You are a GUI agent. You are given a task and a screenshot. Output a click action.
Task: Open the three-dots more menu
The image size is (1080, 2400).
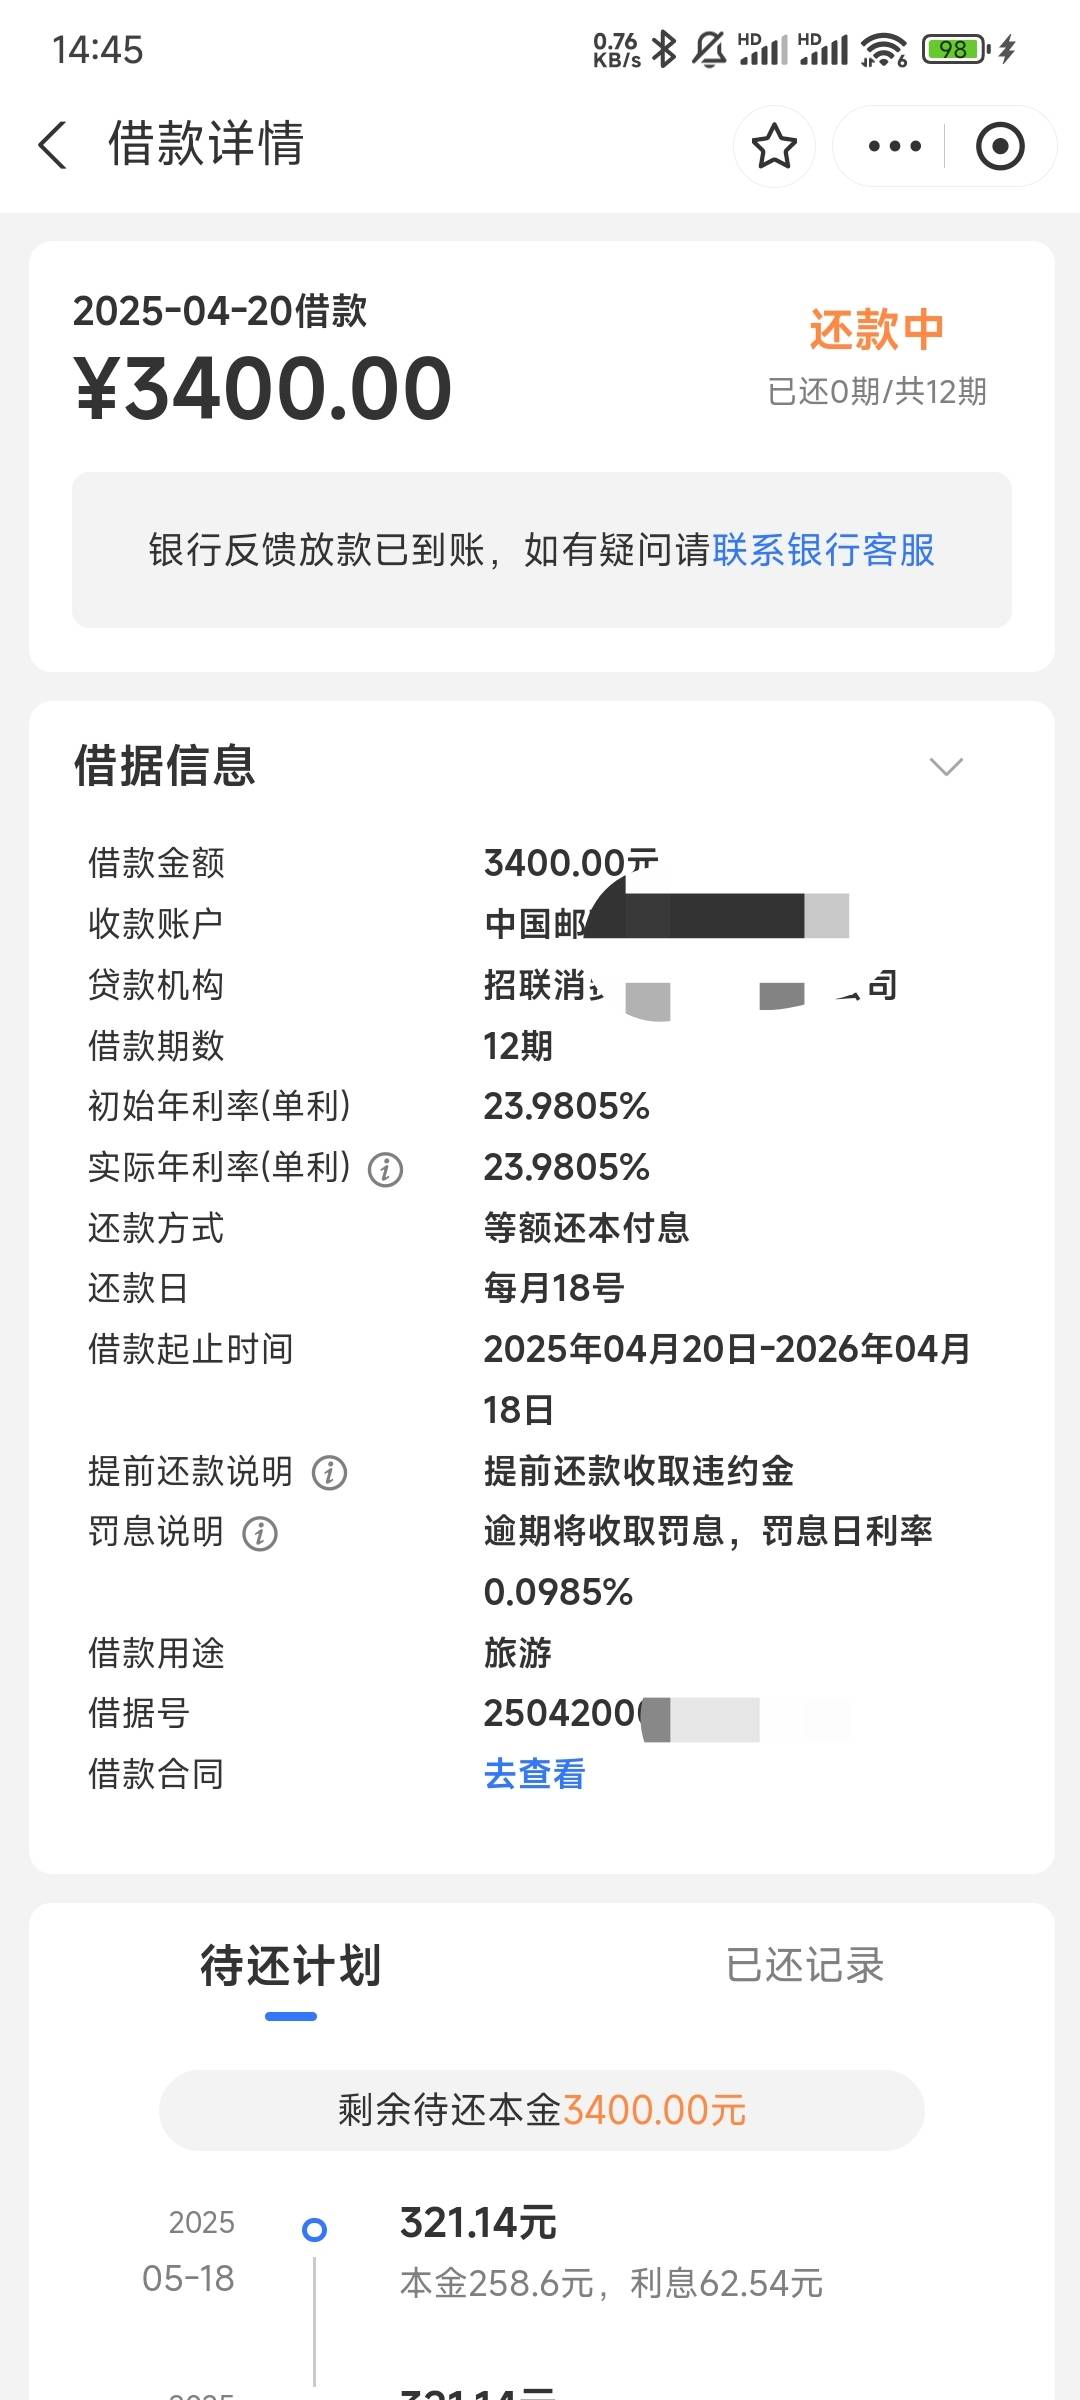[x=895, y=146]
